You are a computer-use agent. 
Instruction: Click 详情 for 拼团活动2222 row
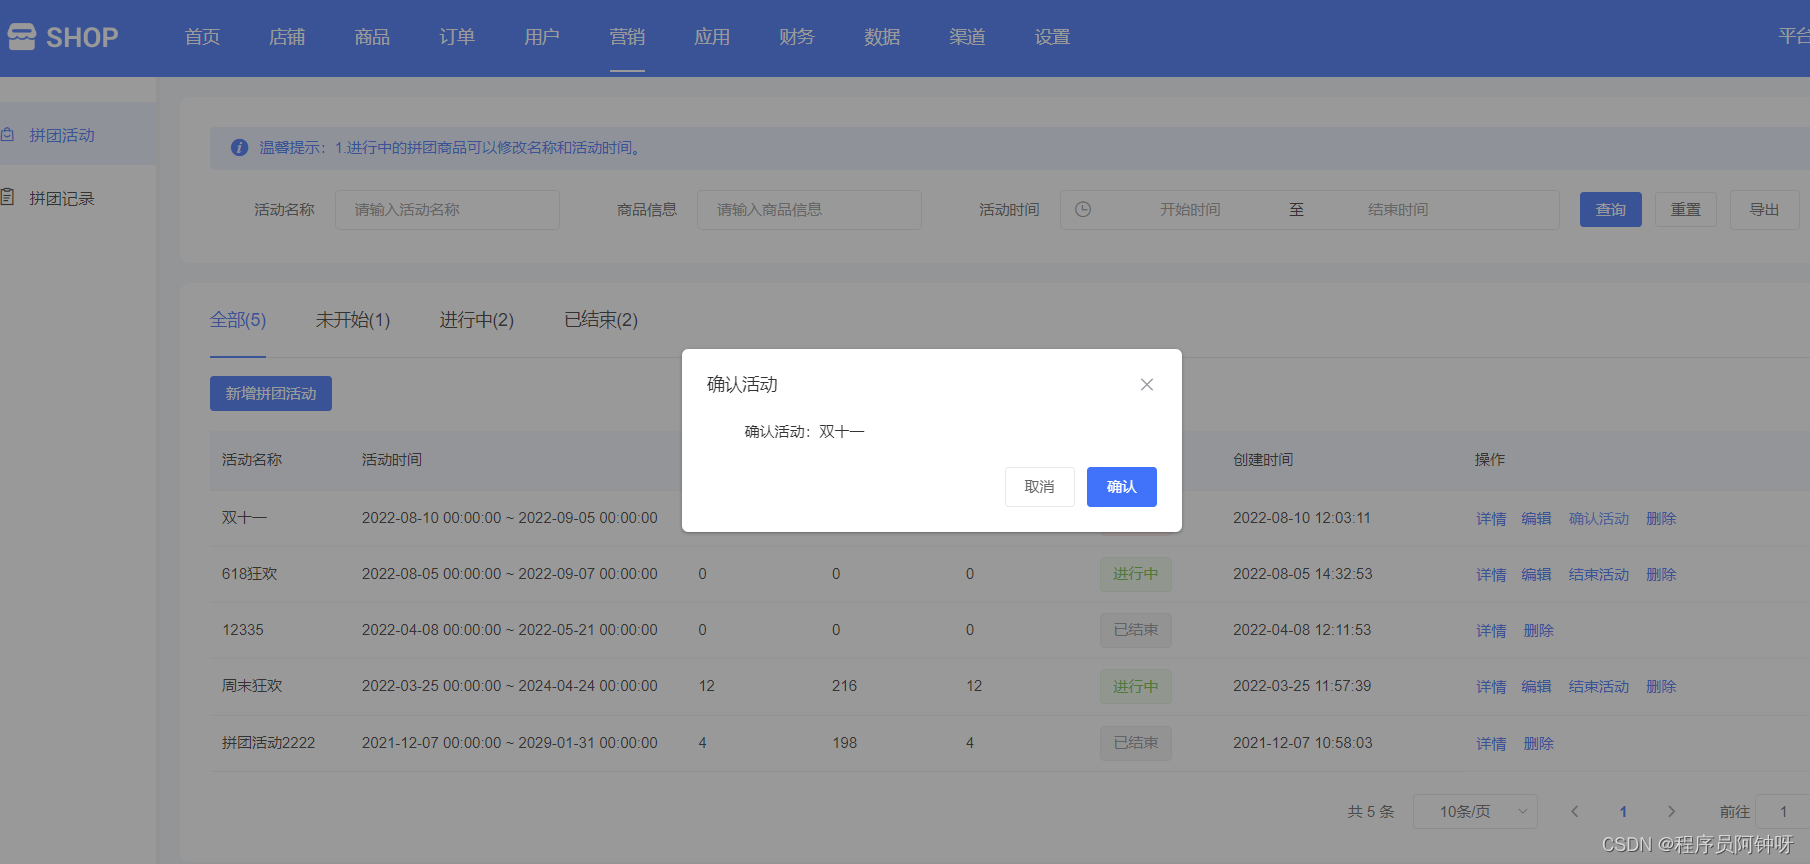[x=1491, y=744]
